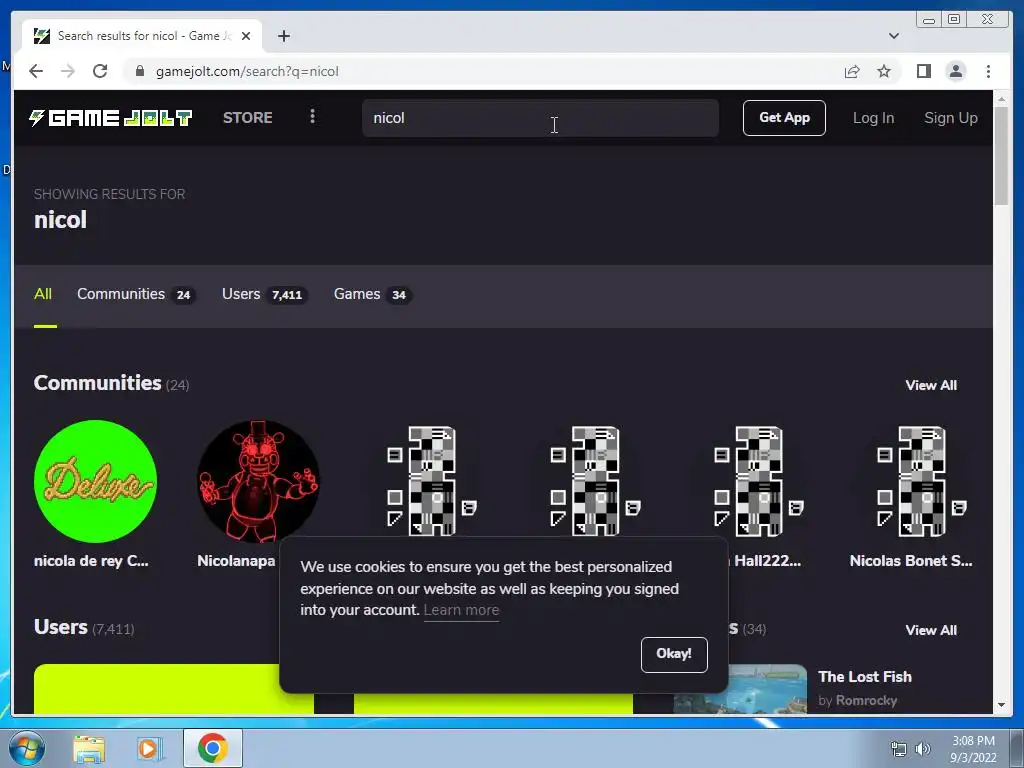The width and height of the screenshot is (1024, 768).
Task: Click the nicola de rey C... name
Action: coord(91,561)
